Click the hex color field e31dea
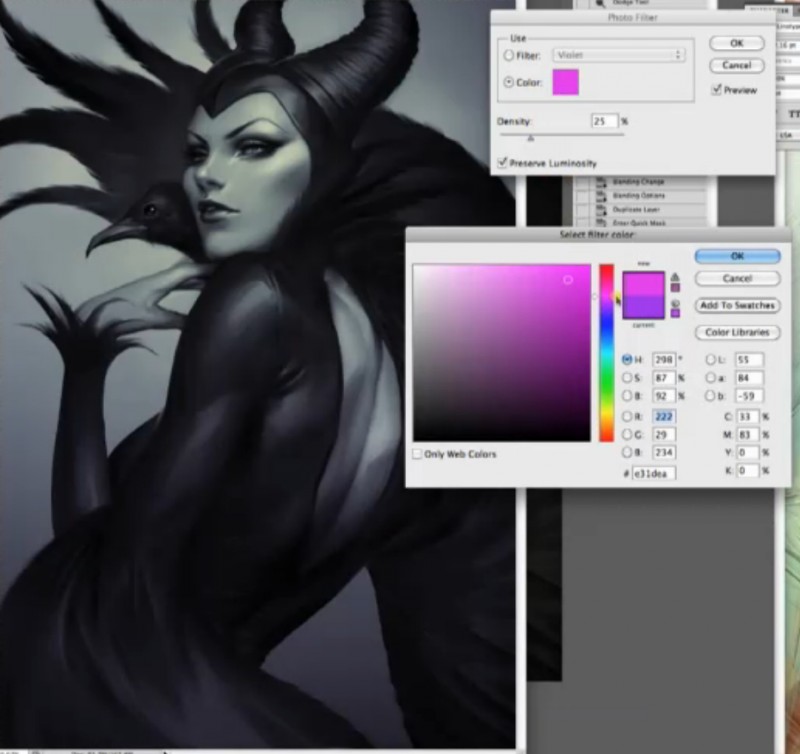800x754 pixels. (x=654, y=473)
